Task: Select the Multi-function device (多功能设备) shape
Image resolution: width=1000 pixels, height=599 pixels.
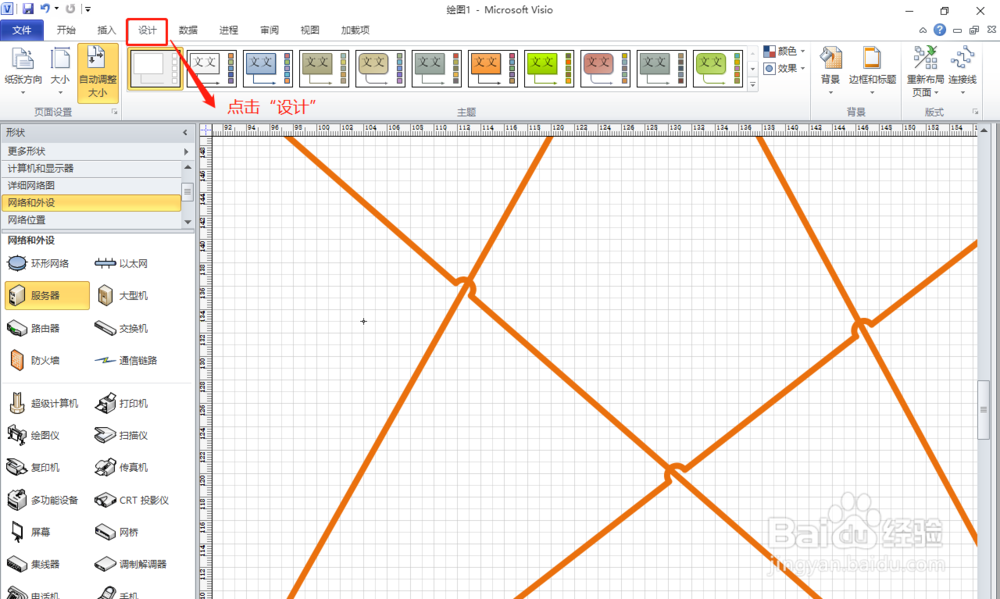Action: pyautogui.click(x=43, y=500)
